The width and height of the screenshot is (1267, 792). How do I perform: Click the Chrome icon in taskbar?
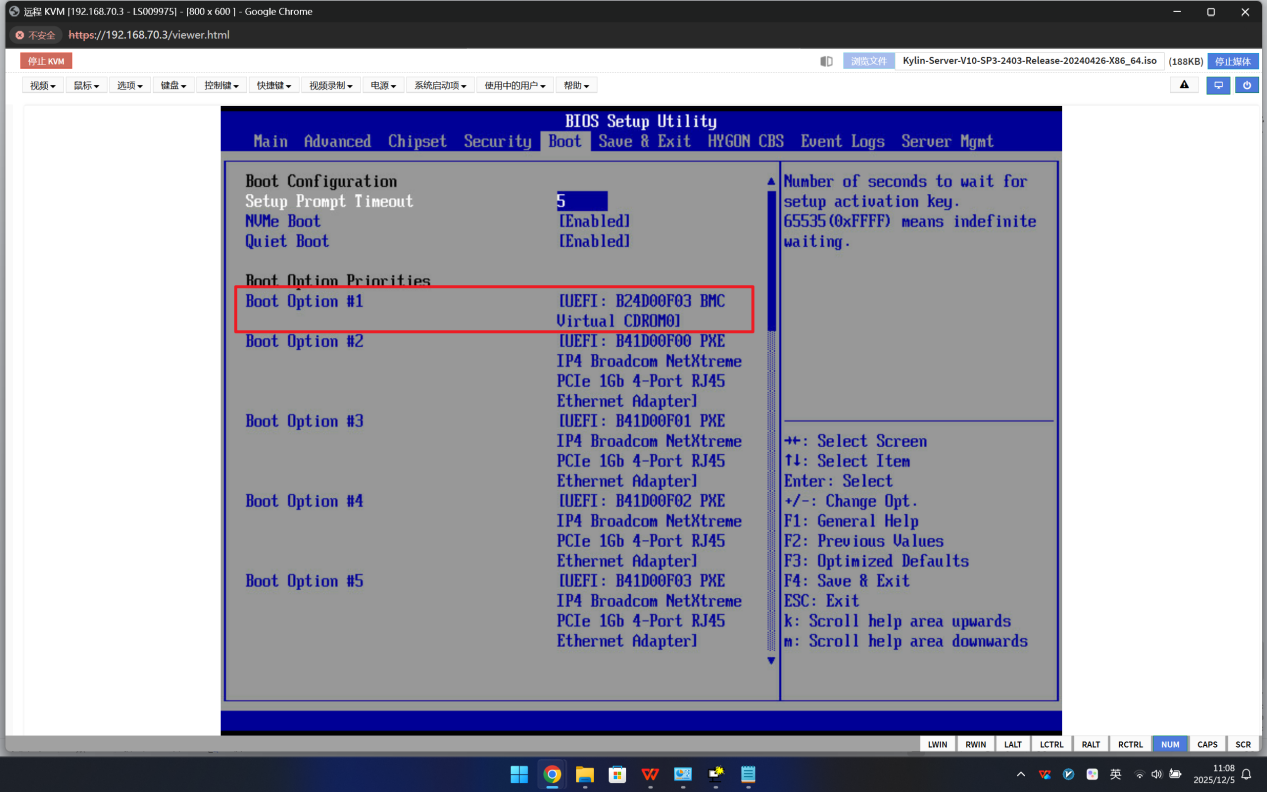(x=552, y=774)
